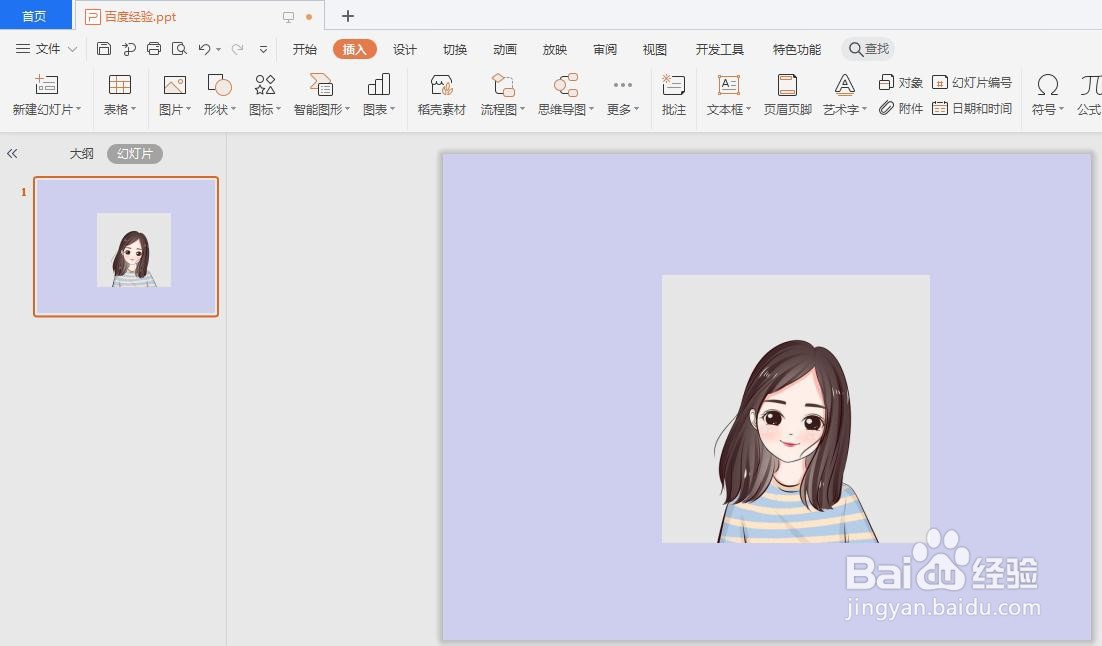Click the 思维导图 (Mind Map) tool
The image size is (1102, 646).
click(x=563, y=95)
